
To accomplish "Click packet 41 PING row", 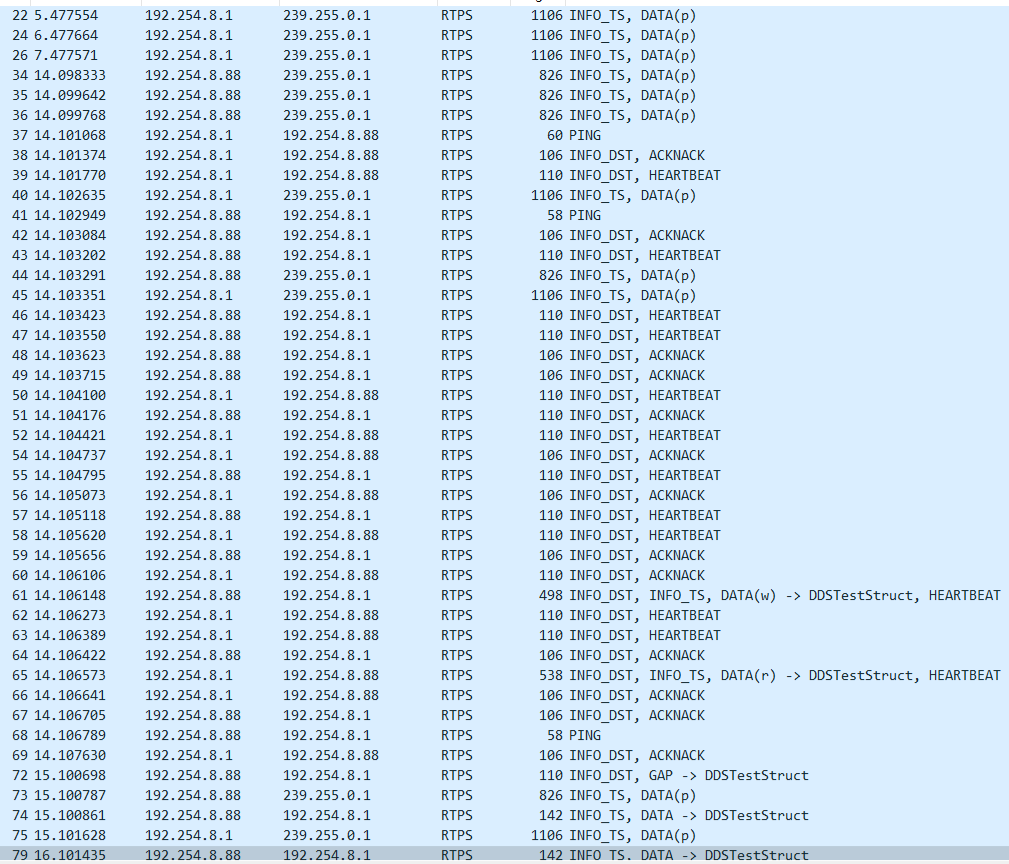I will (x=400, y=215).
